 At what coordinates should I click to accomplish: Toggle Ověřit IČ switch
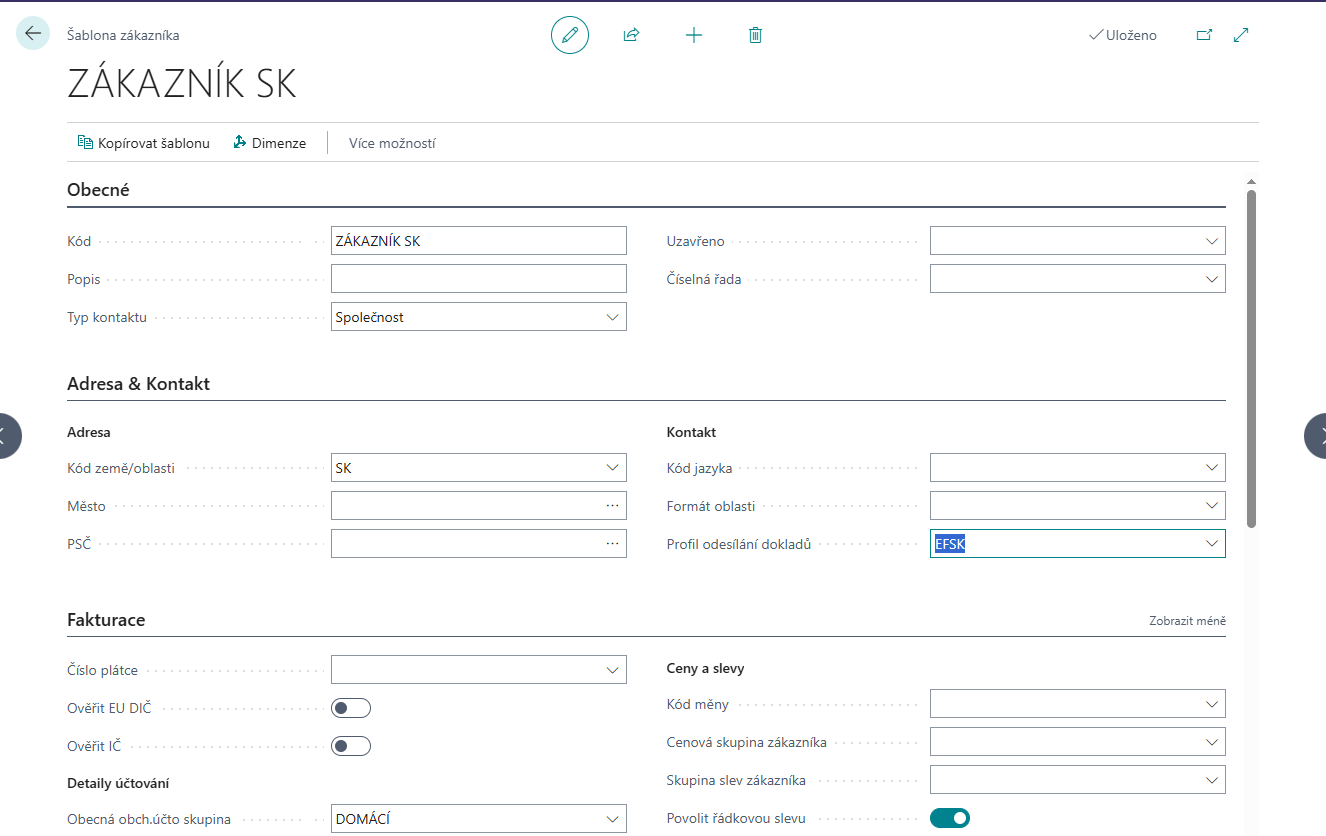351,746
